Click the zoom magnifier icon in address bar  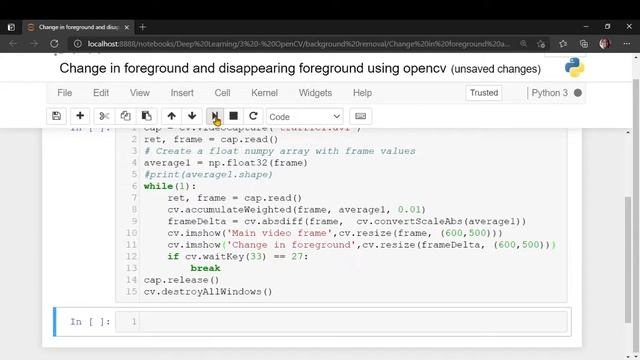pos(523,44)
